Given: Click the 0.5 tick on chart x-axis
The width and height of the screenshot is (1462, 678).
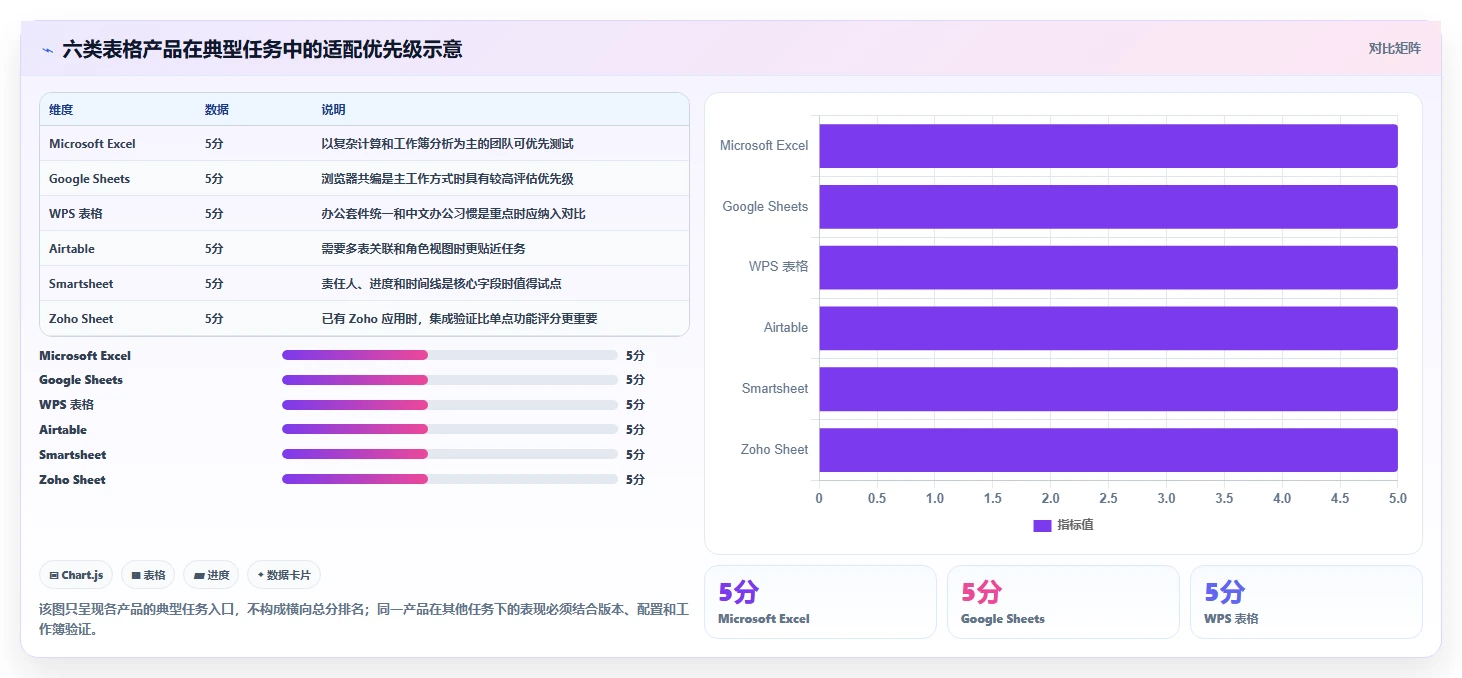Looking at the screenshot, I should (877, 498).
